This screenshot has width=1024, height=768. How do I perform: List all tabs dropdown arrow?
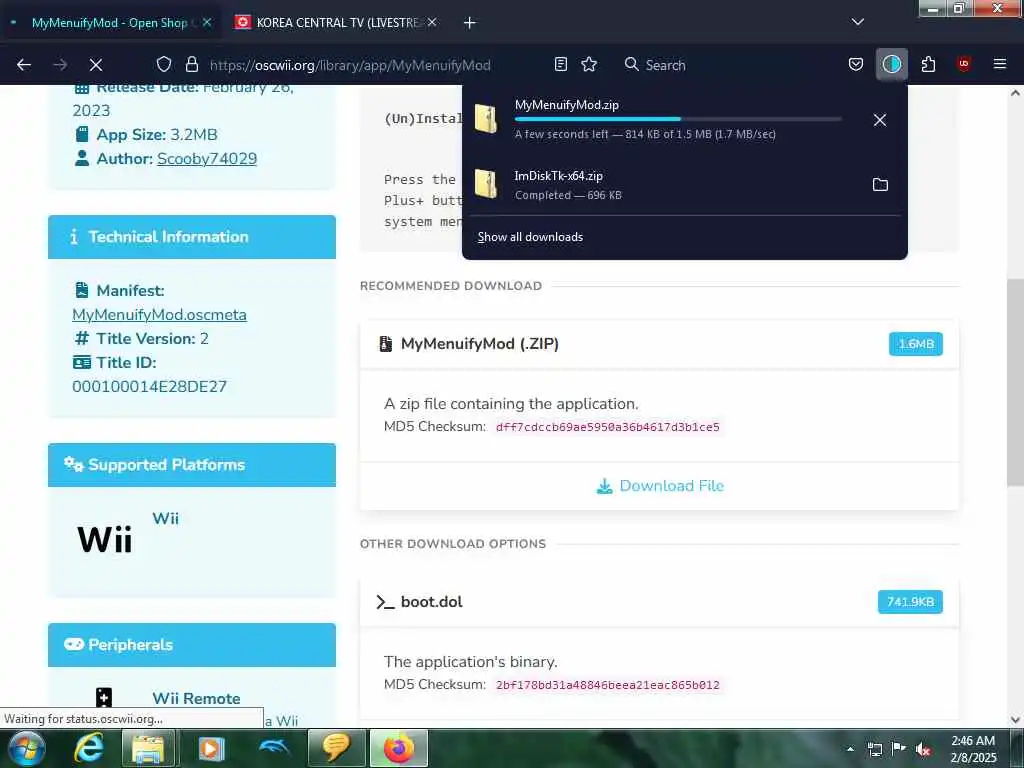click(x=858, y=22)
